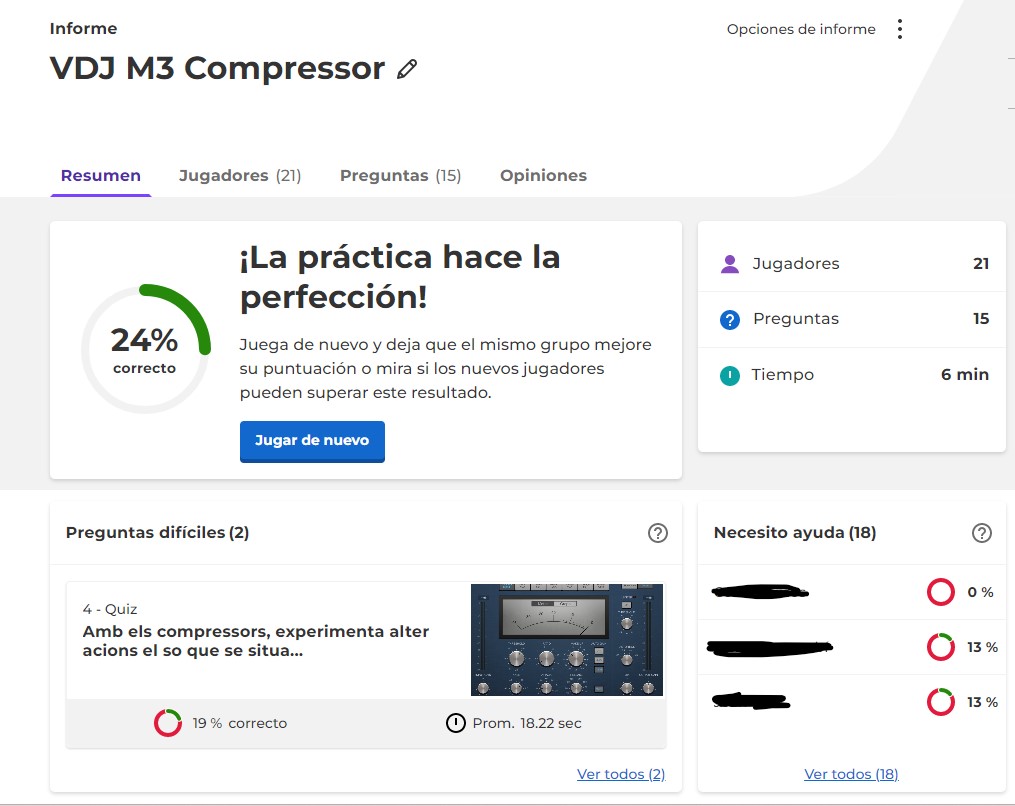Click the 0 % player donut indicator
Viewport: 1015px width, 806px height.
[941, 592]
